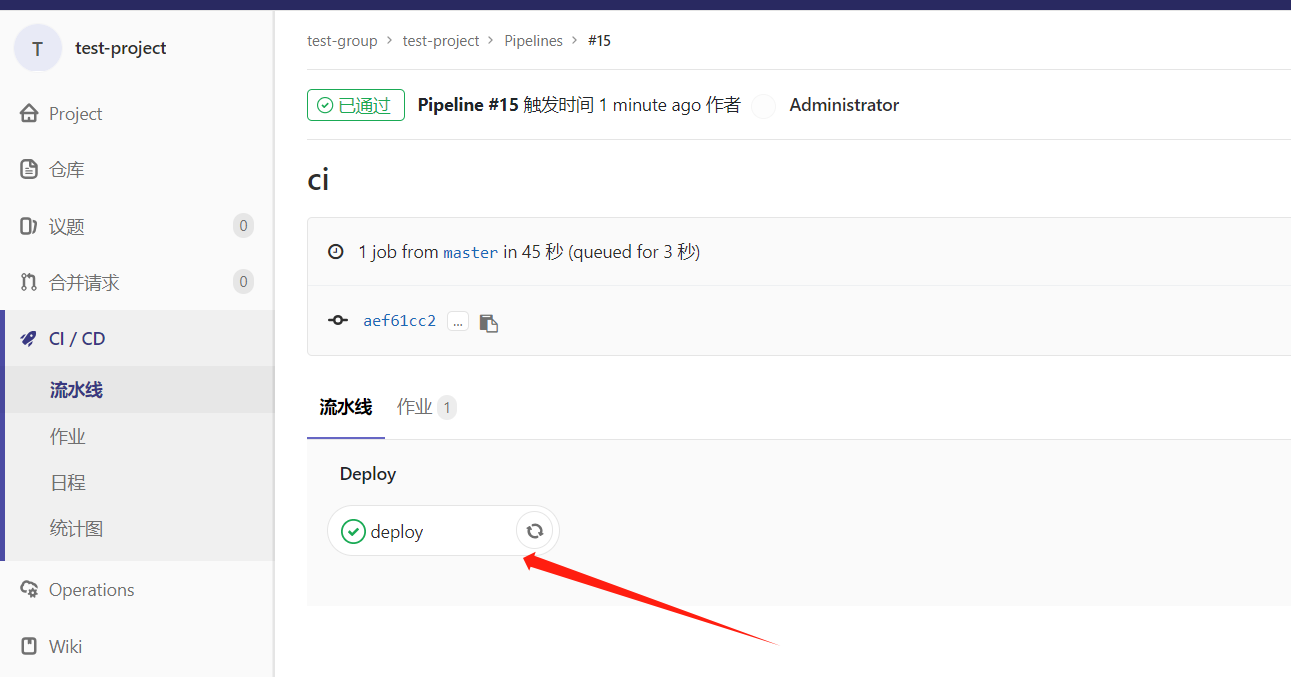Click the 已通过 passed status badge

[x=355, y=105]
